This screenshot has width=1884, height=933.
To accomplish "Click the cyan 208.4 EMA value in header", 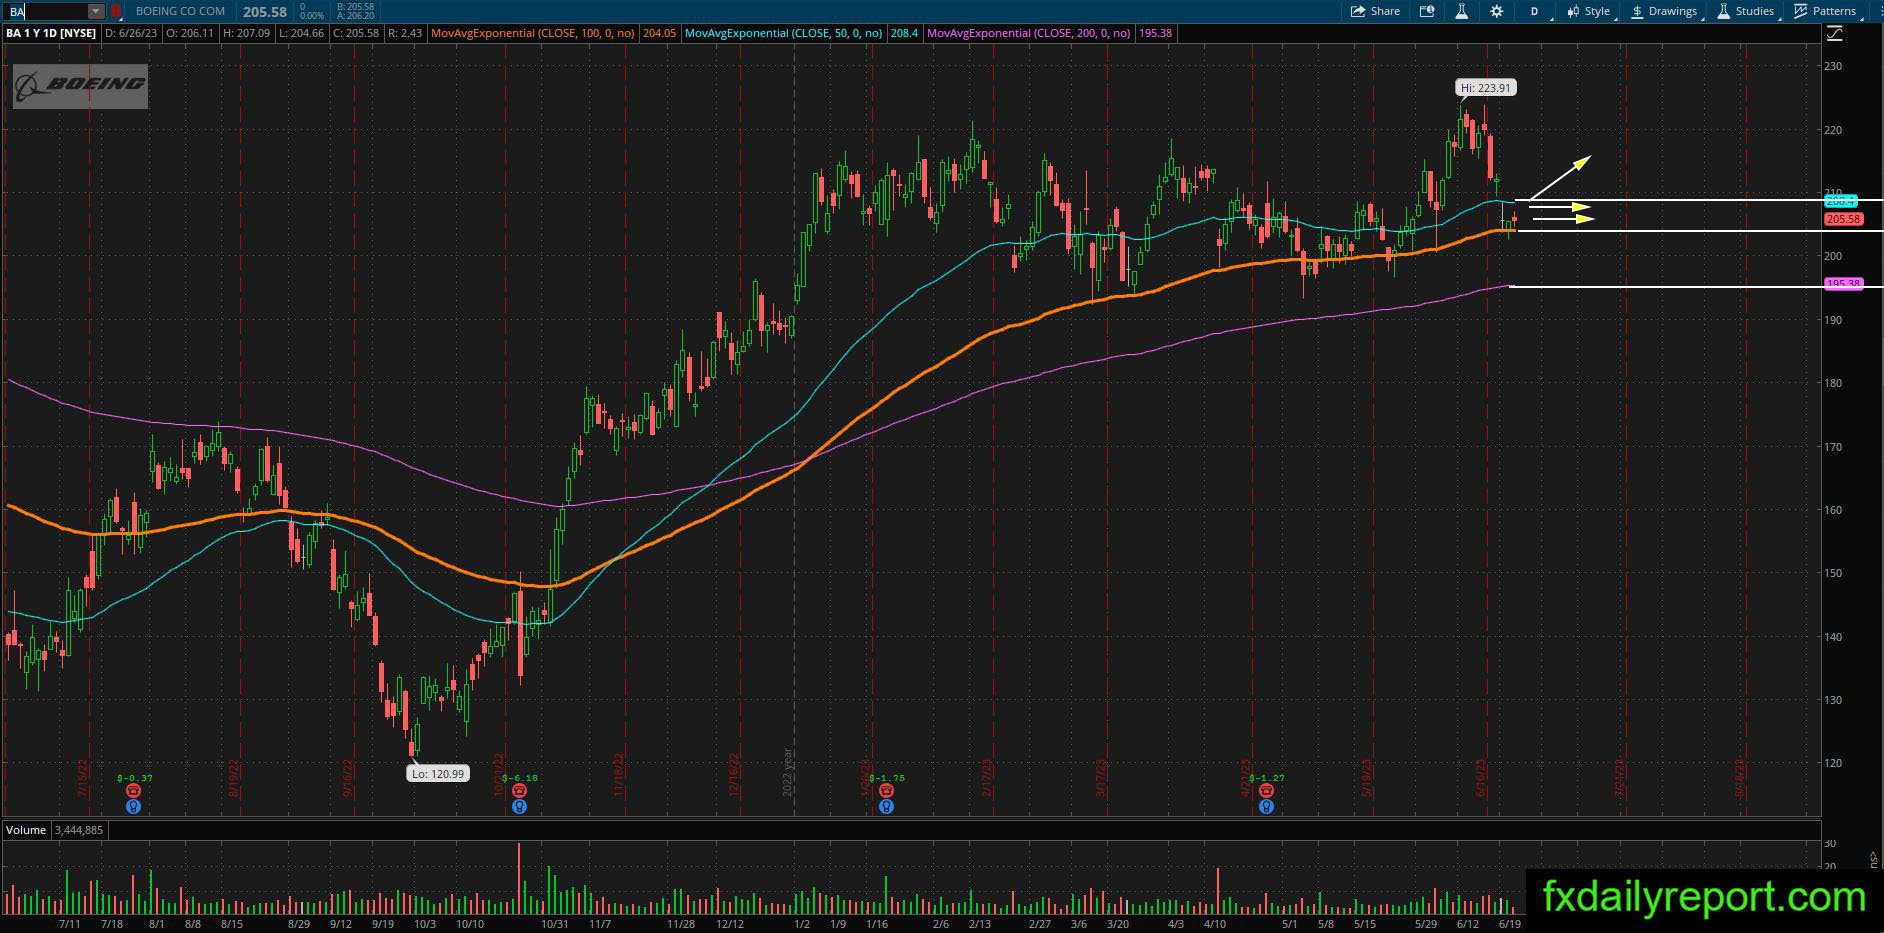I will [904, 33].
